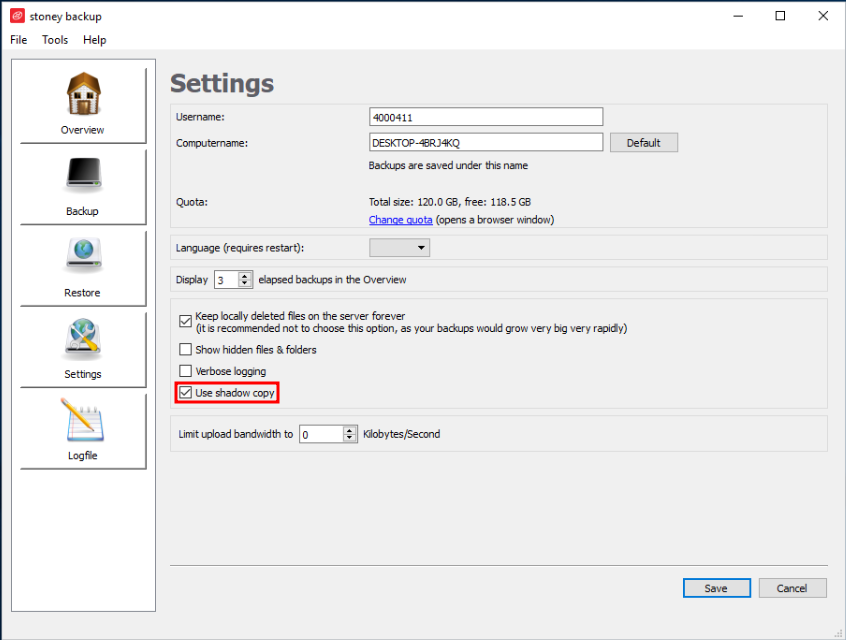Open the Help menu
This screenshot has width=846, height=640.
click(94, 40)
